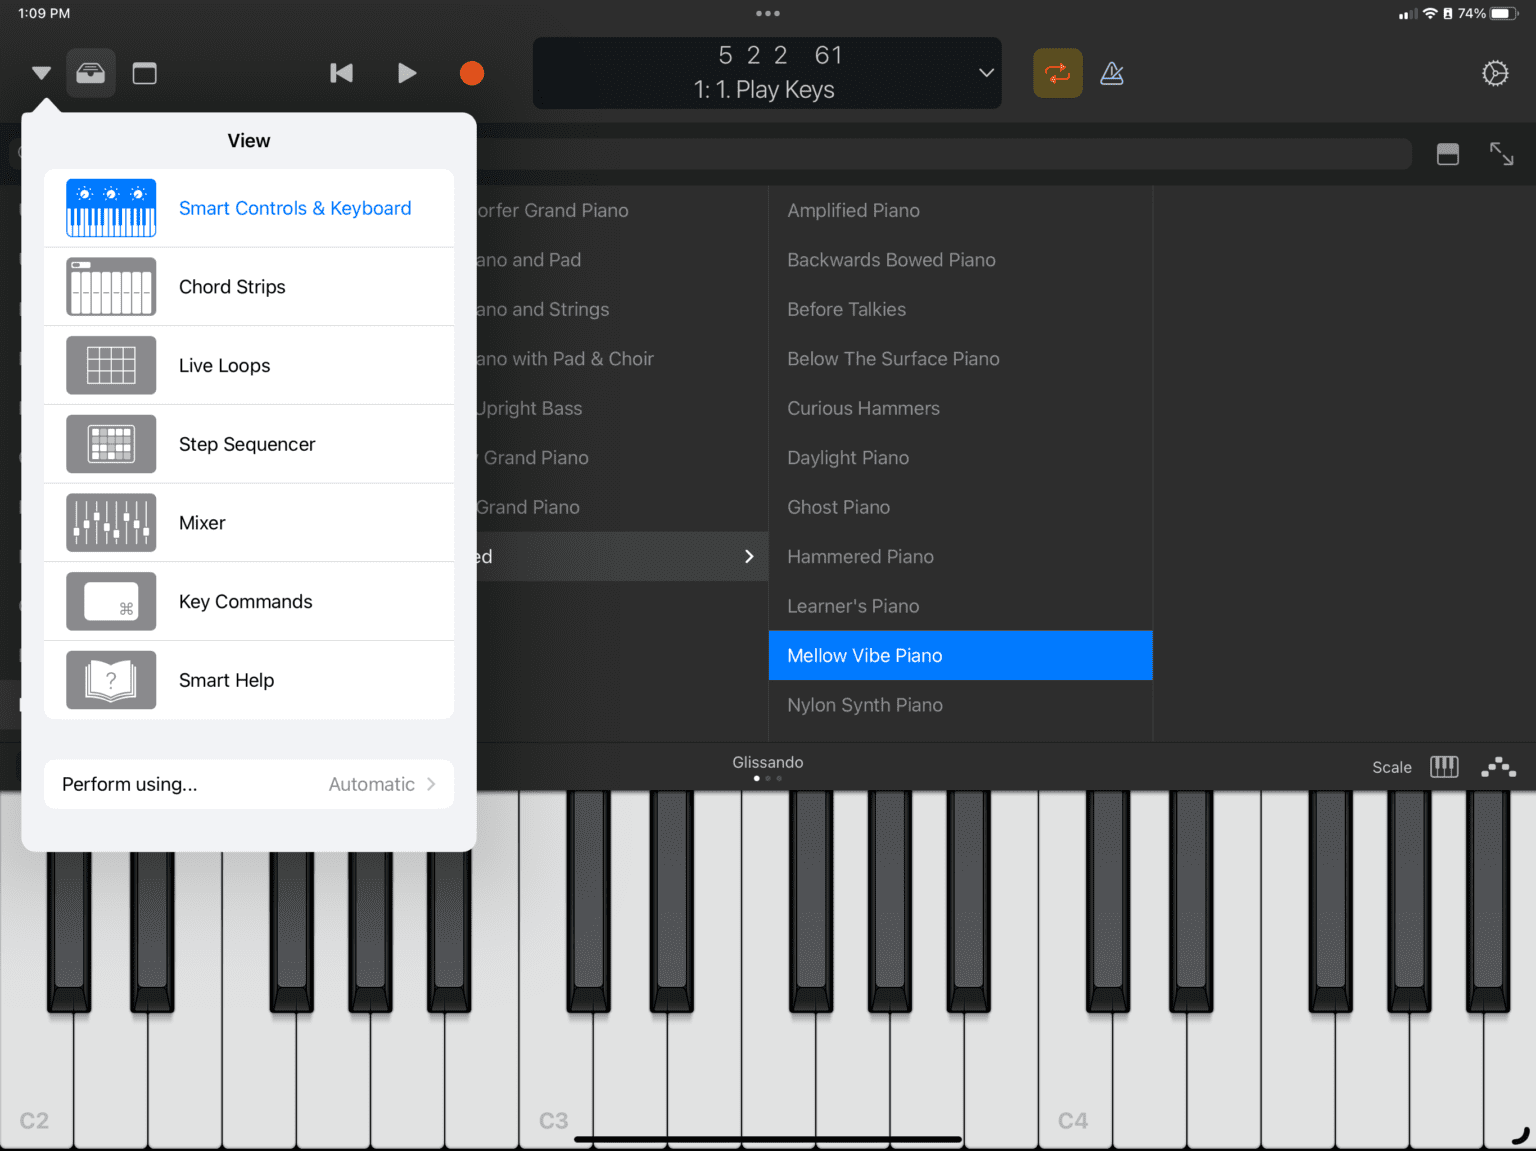1536x1151 pixels.
Task: Open the Tracks view icon in the toolbar
Action: (x=144, y=73)
